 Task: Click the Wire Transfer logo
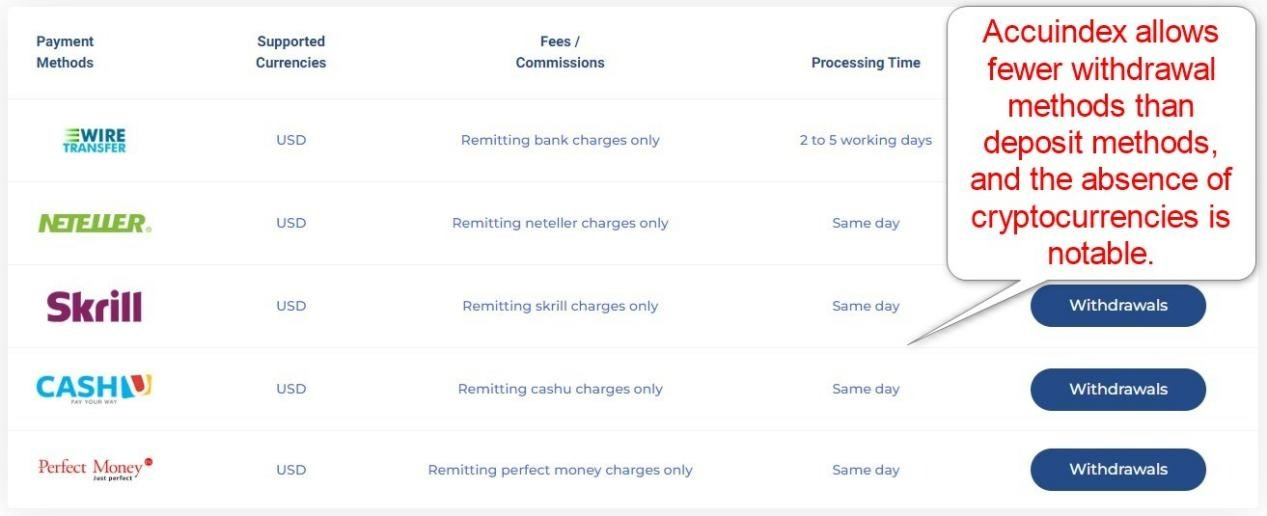pos(94,140)
